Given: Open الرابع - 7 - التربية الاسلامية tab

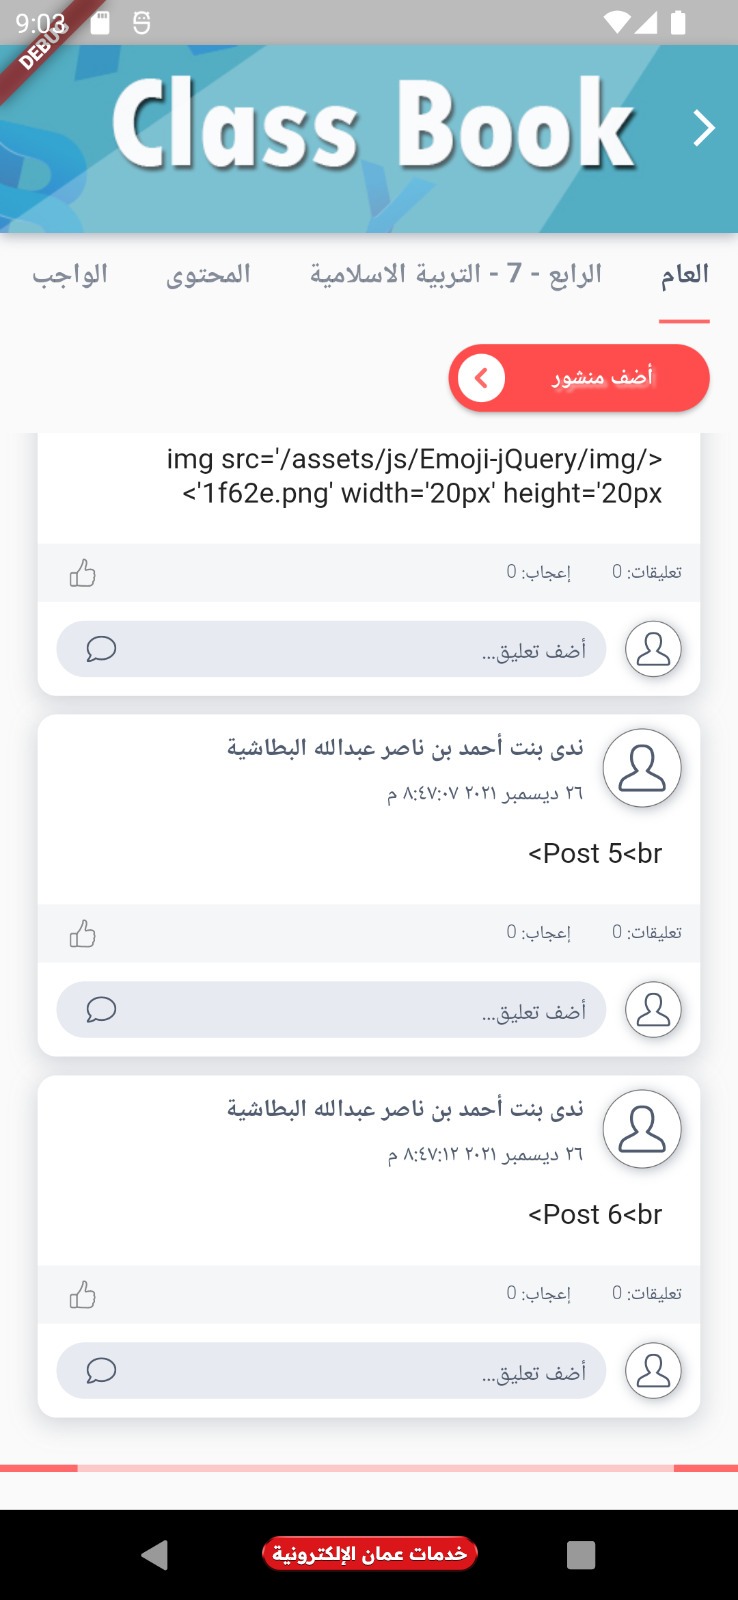Looking at the screenshot, I should [456, 275].
